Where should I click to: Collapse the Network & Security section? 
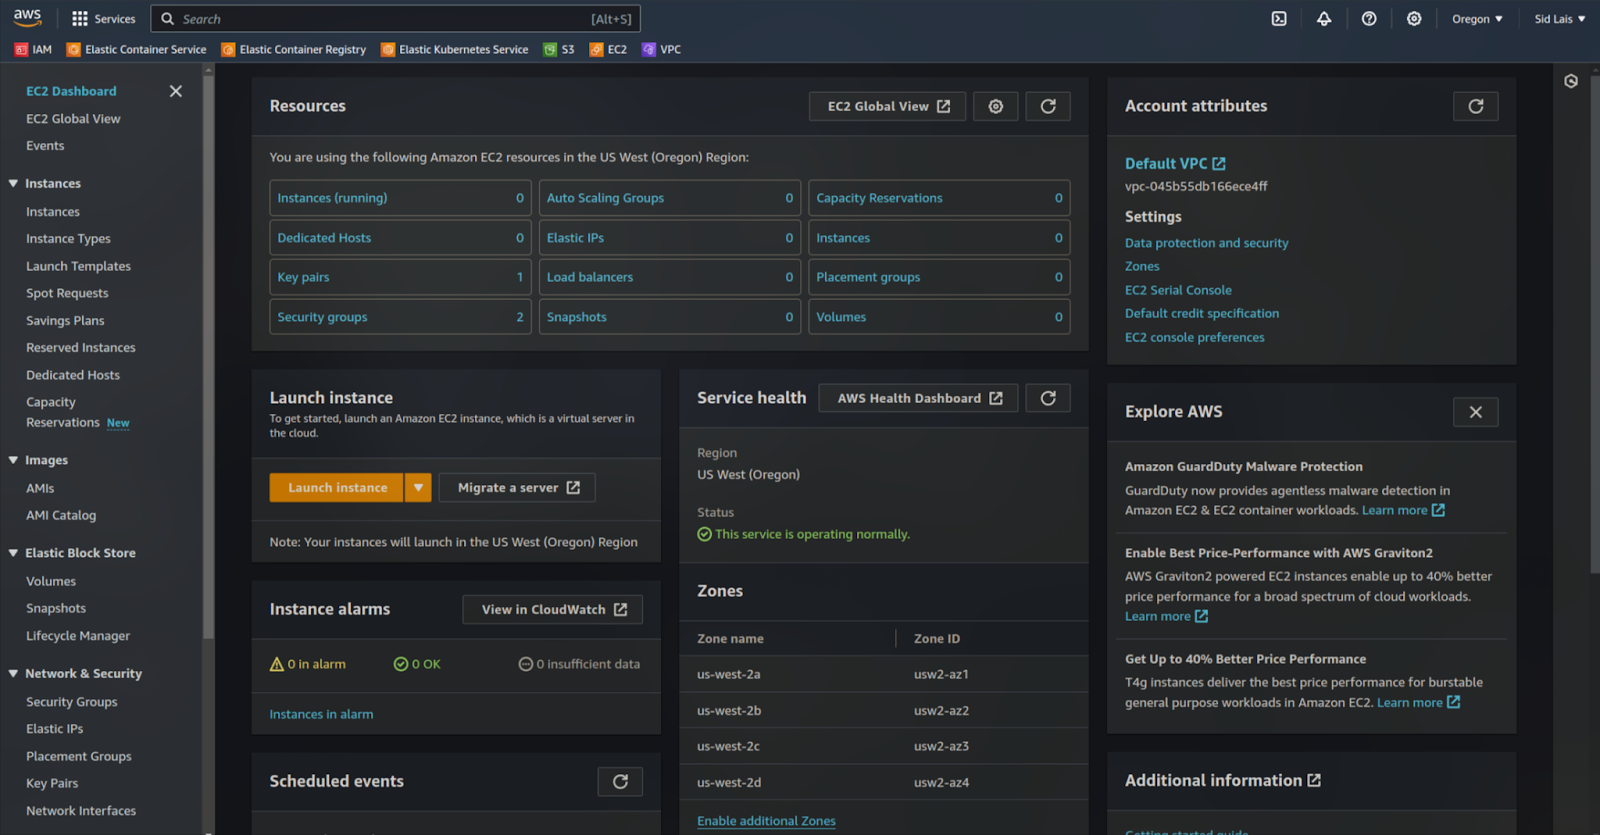pos(14,674)
